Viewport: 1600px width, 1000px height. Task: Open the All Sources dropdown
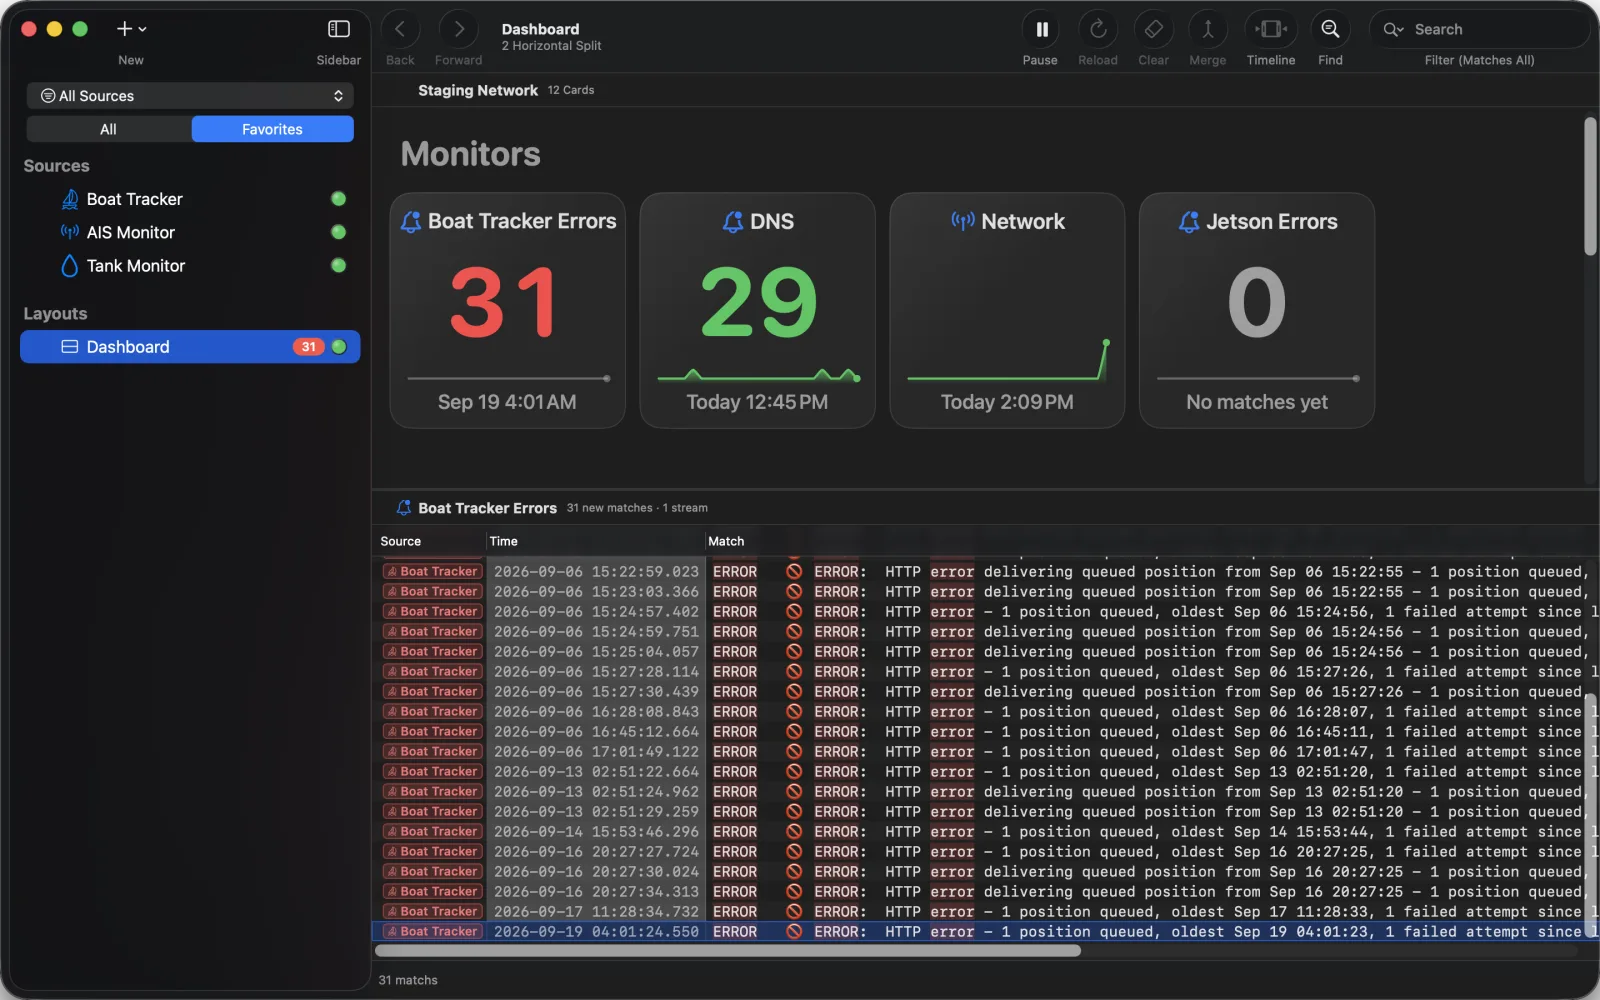(190, 96)
